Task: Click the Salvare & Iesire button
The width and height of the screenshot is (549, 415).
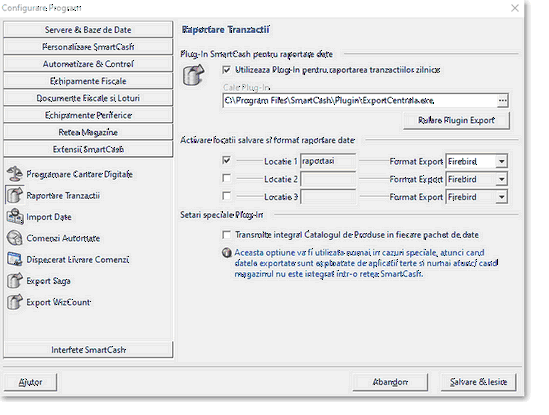Action: [x=478, y=382]
